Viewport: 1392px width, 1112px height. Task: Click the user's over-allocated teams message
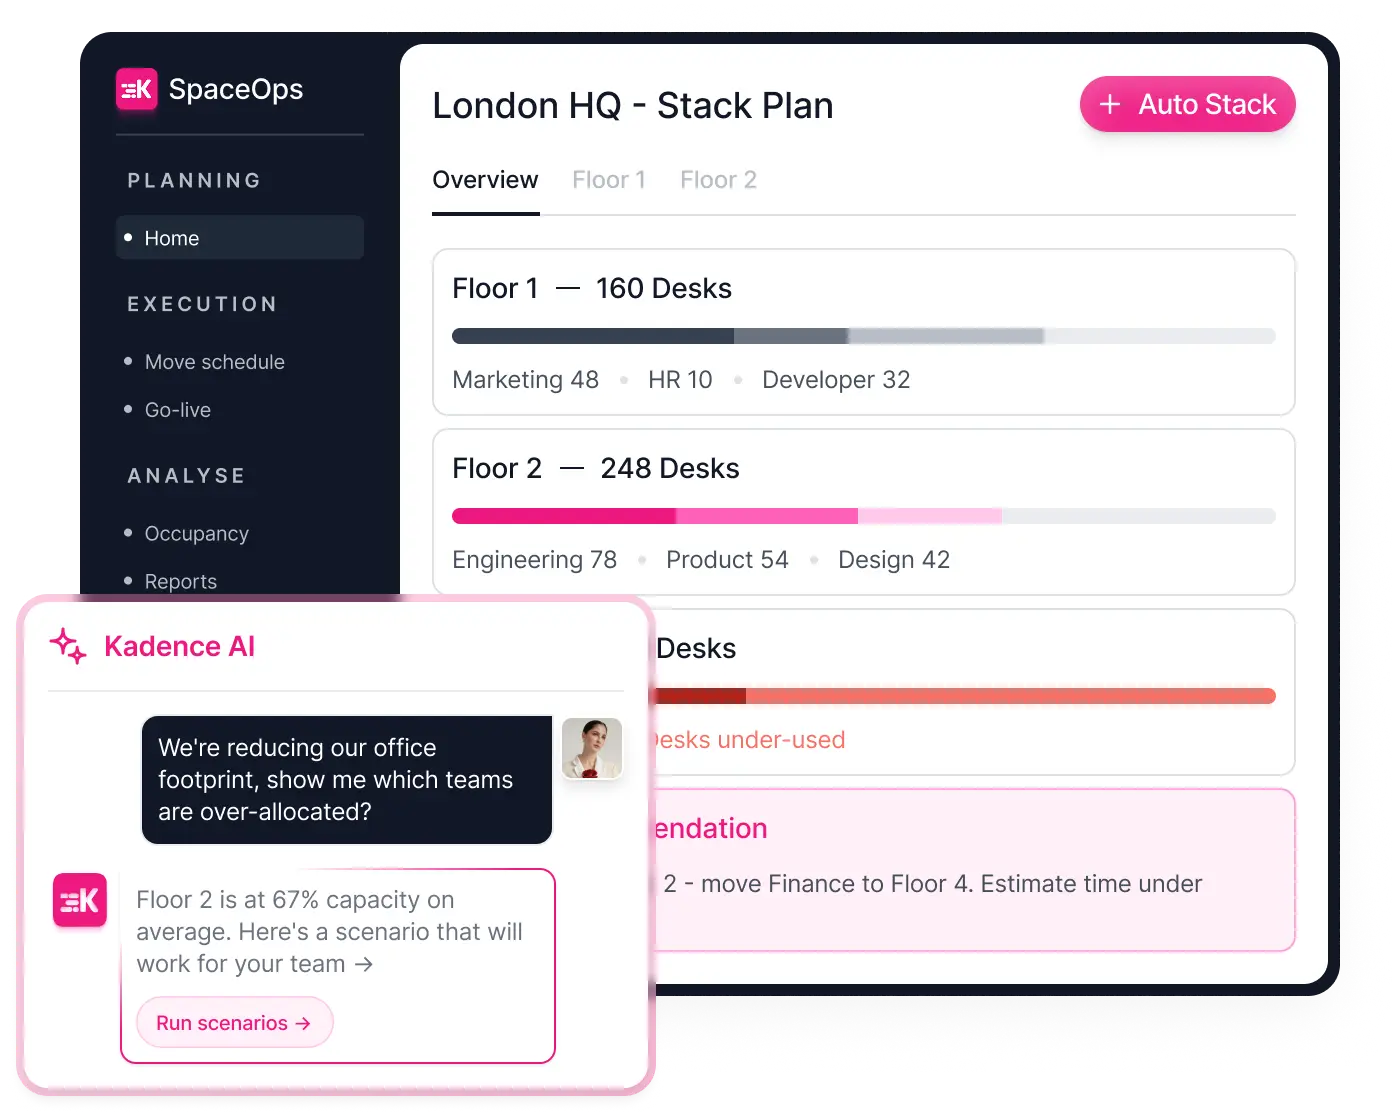[x=346, y=780]
